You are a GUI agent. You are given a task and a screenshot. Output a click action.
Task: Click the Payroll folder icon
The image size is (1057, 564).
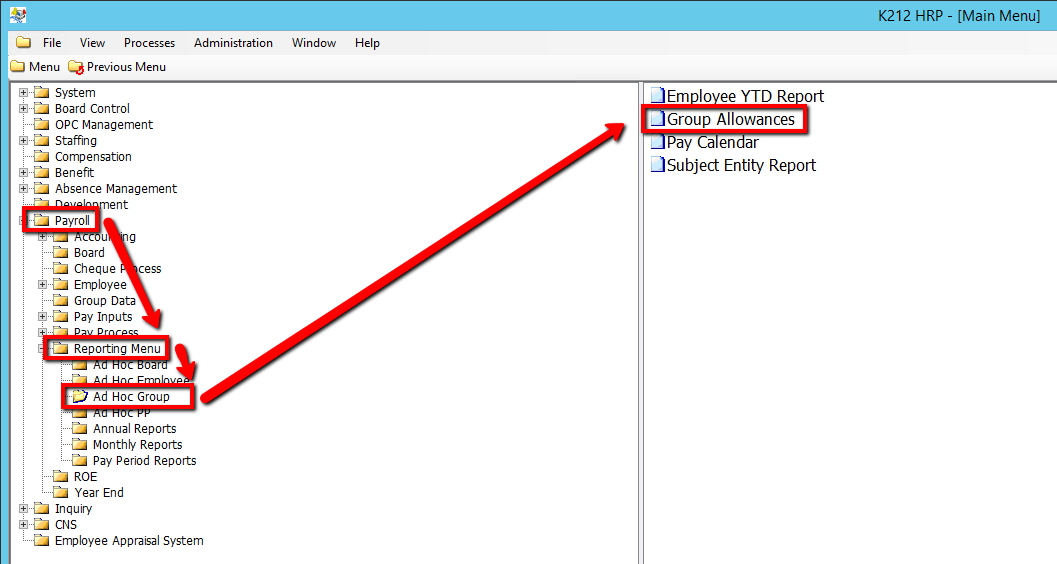(x=42, y=221)
